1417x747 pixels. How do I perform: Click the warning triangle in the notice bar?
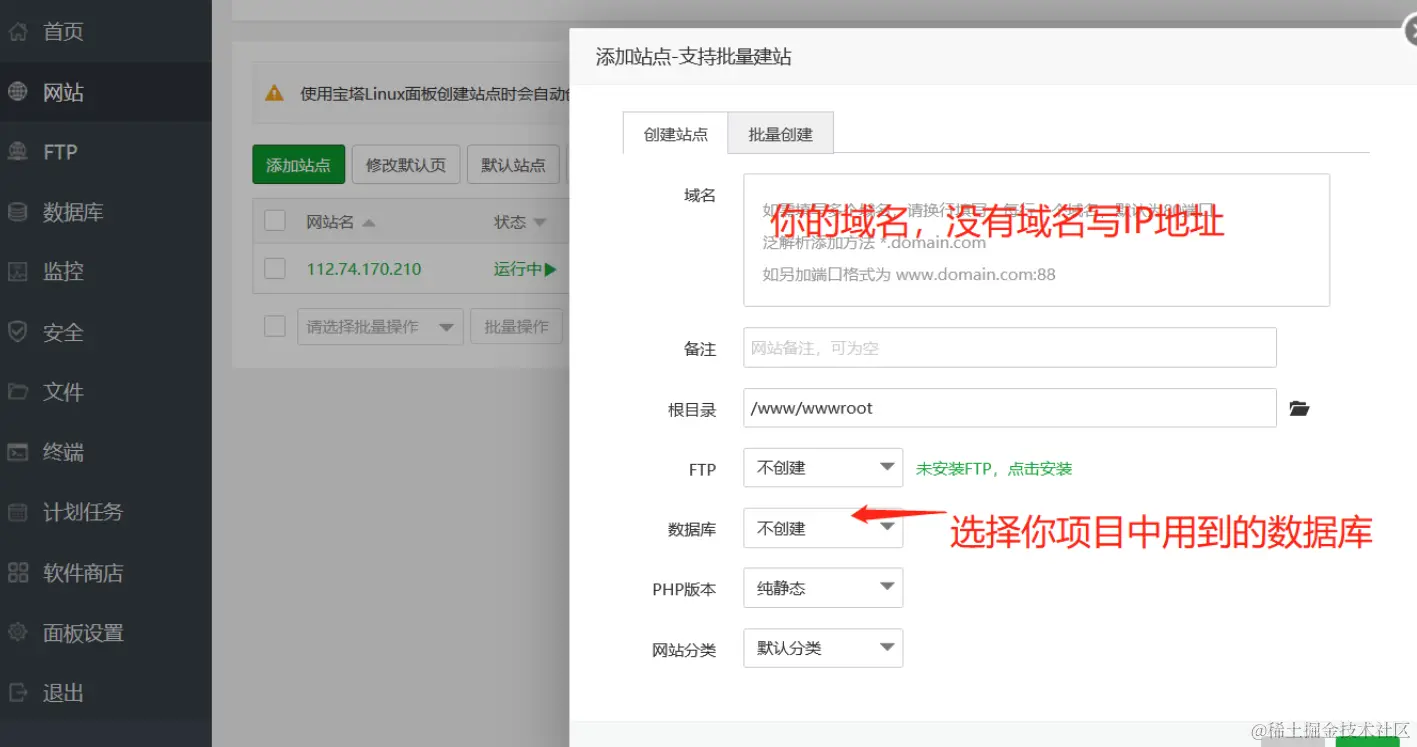click(274, 93)
